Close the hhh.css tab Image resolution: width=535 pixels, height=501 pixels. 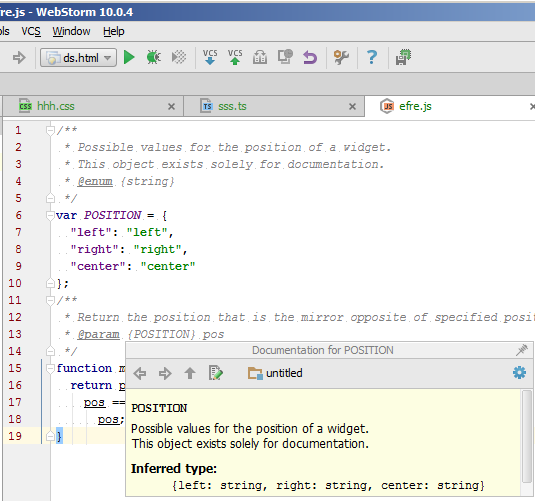pyautogui.click(x=171, y=107)
